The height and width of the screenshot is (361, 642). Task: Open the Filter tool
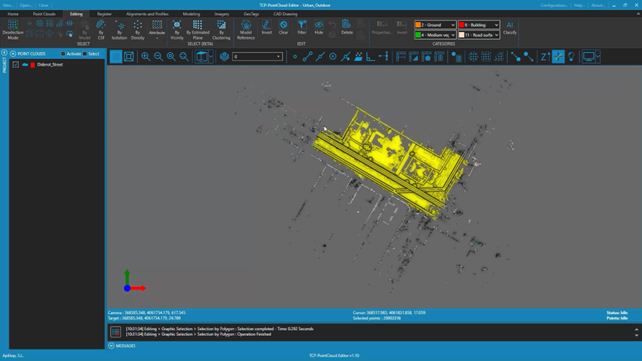(302, 27)
